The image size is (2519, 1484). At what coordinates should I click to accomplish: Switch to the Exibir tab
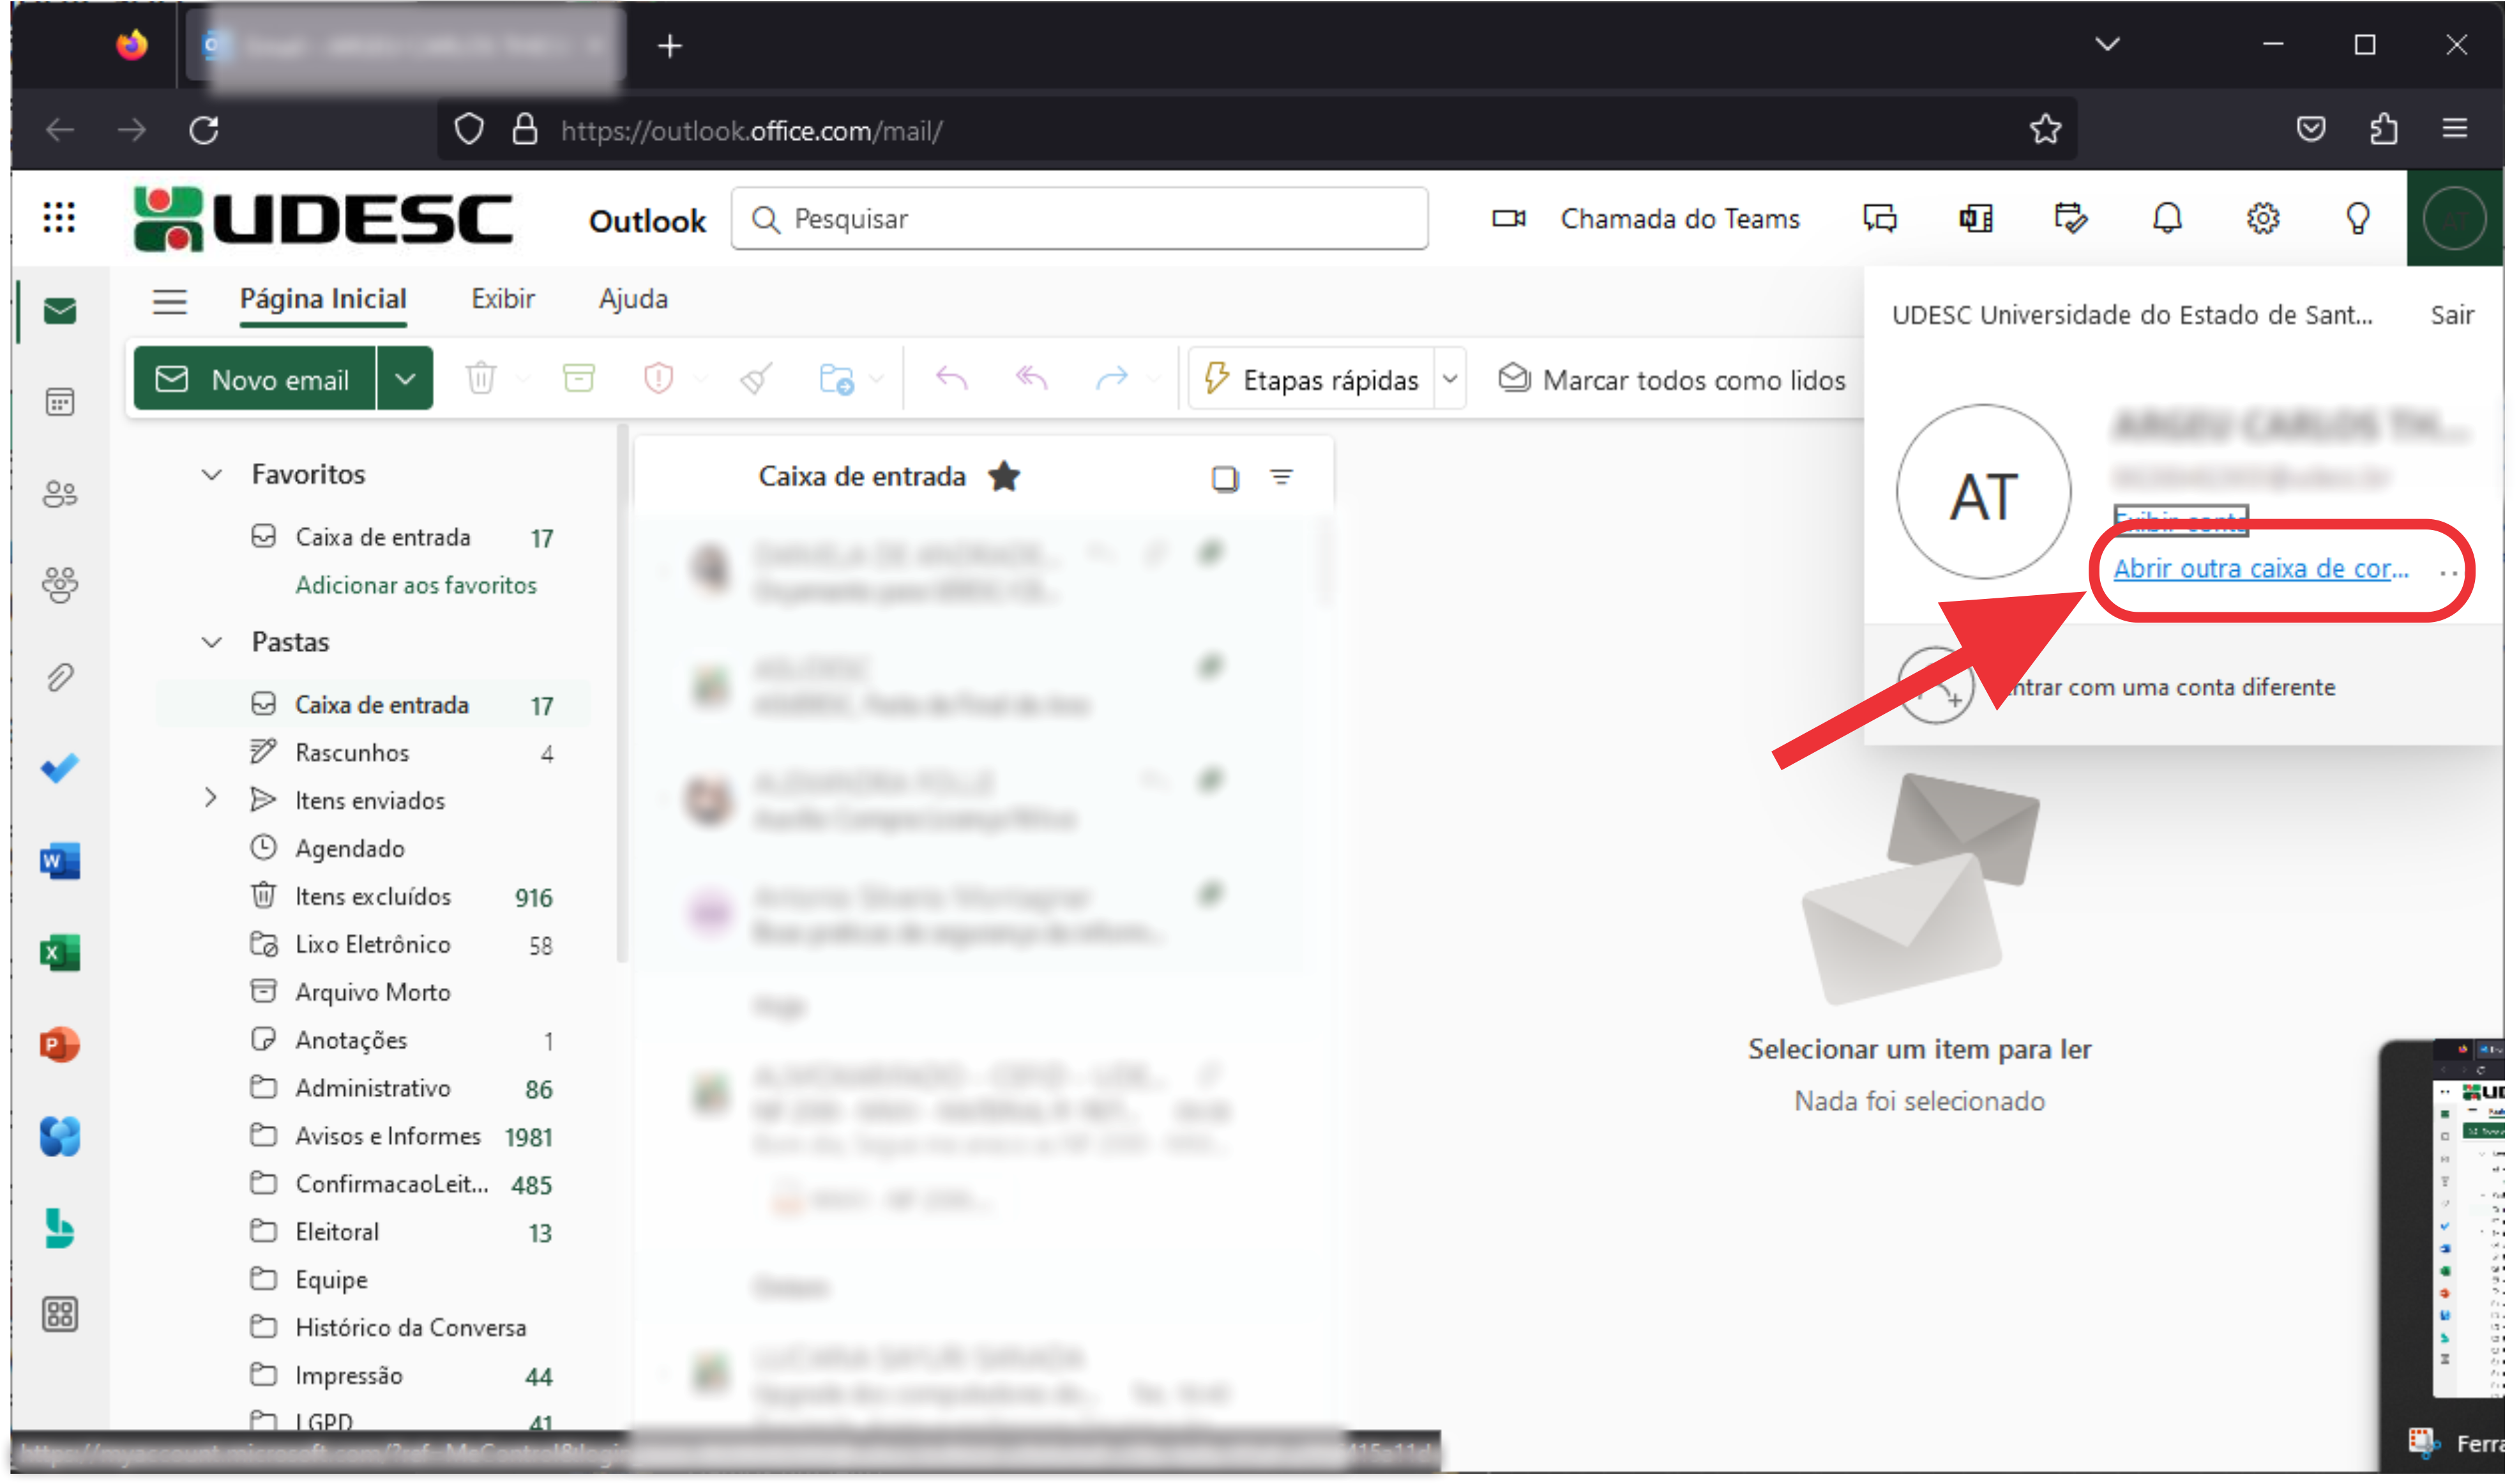tap(504, 300)
